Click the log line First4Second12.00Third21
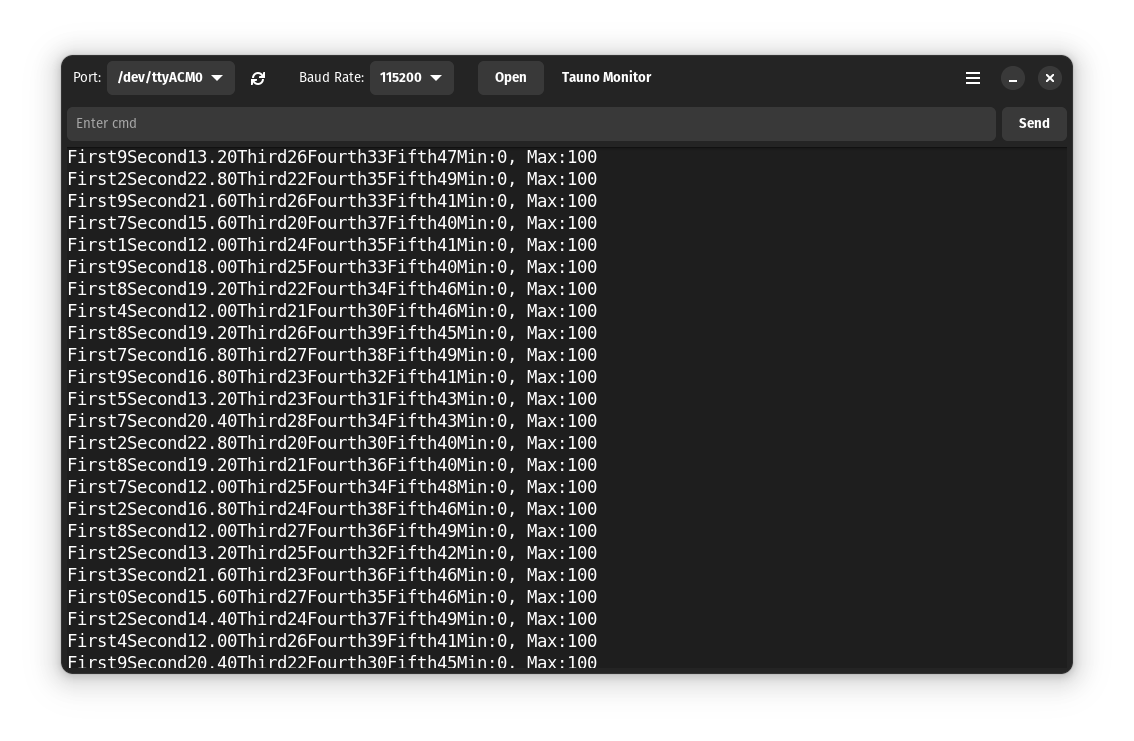The width and height of the screenshot is (1134, 741). click(x=332, y=311)
